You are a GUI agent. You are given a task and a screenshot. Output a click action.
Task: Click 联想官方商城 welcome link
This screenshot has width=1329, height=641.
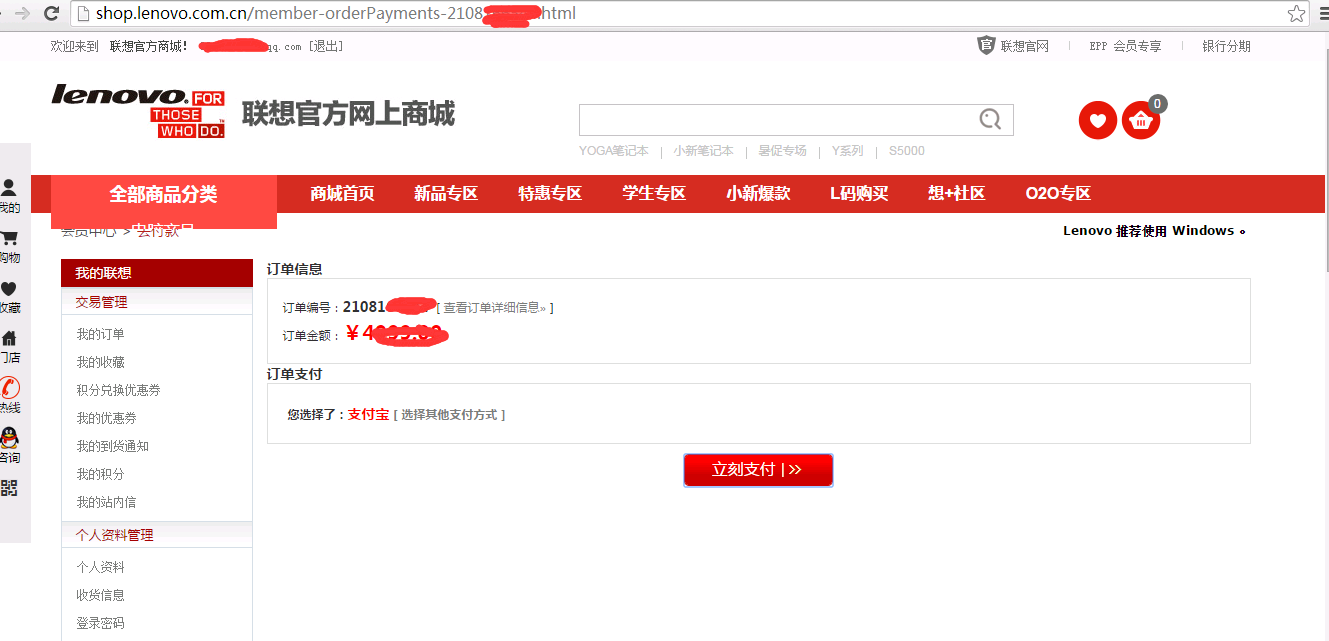click(x=148, y=46)
